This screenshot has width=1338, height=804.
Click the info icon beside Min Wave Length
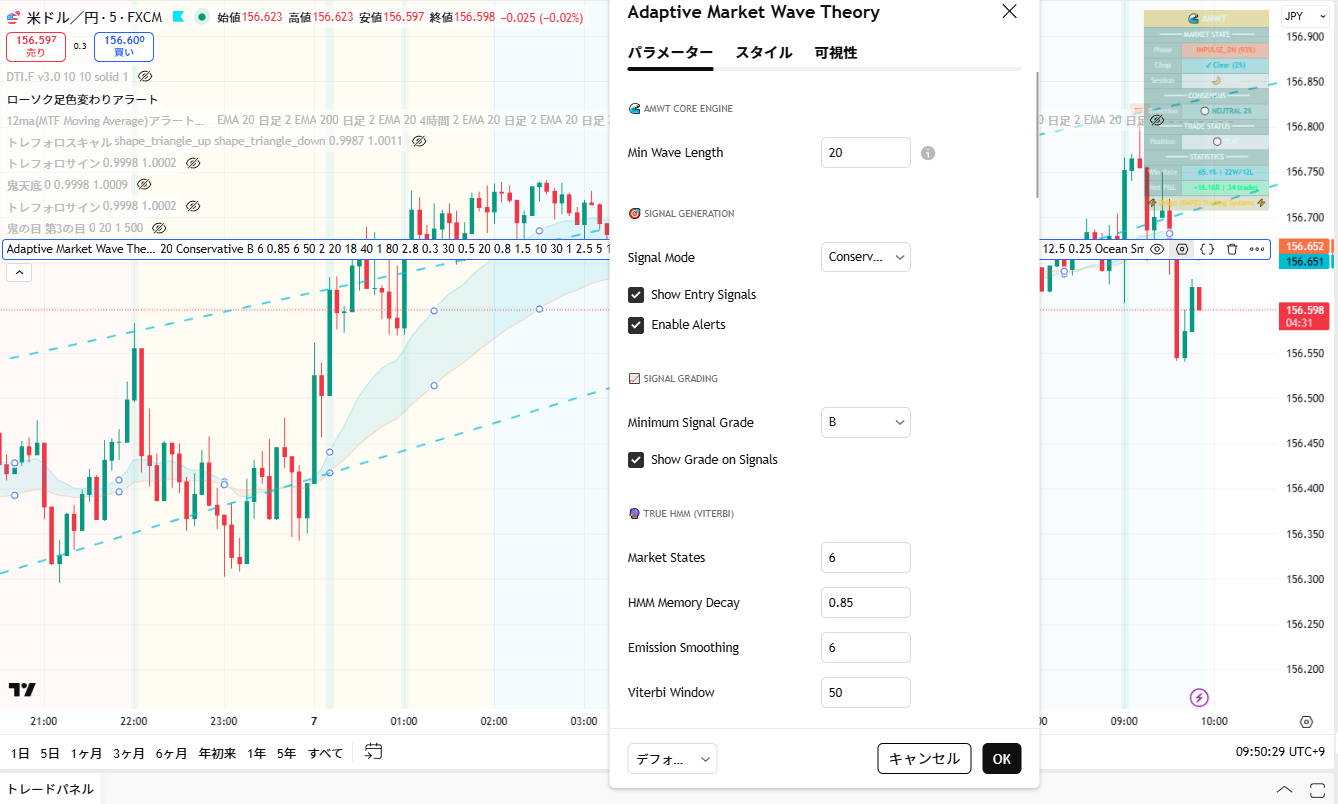pos(928,153)
